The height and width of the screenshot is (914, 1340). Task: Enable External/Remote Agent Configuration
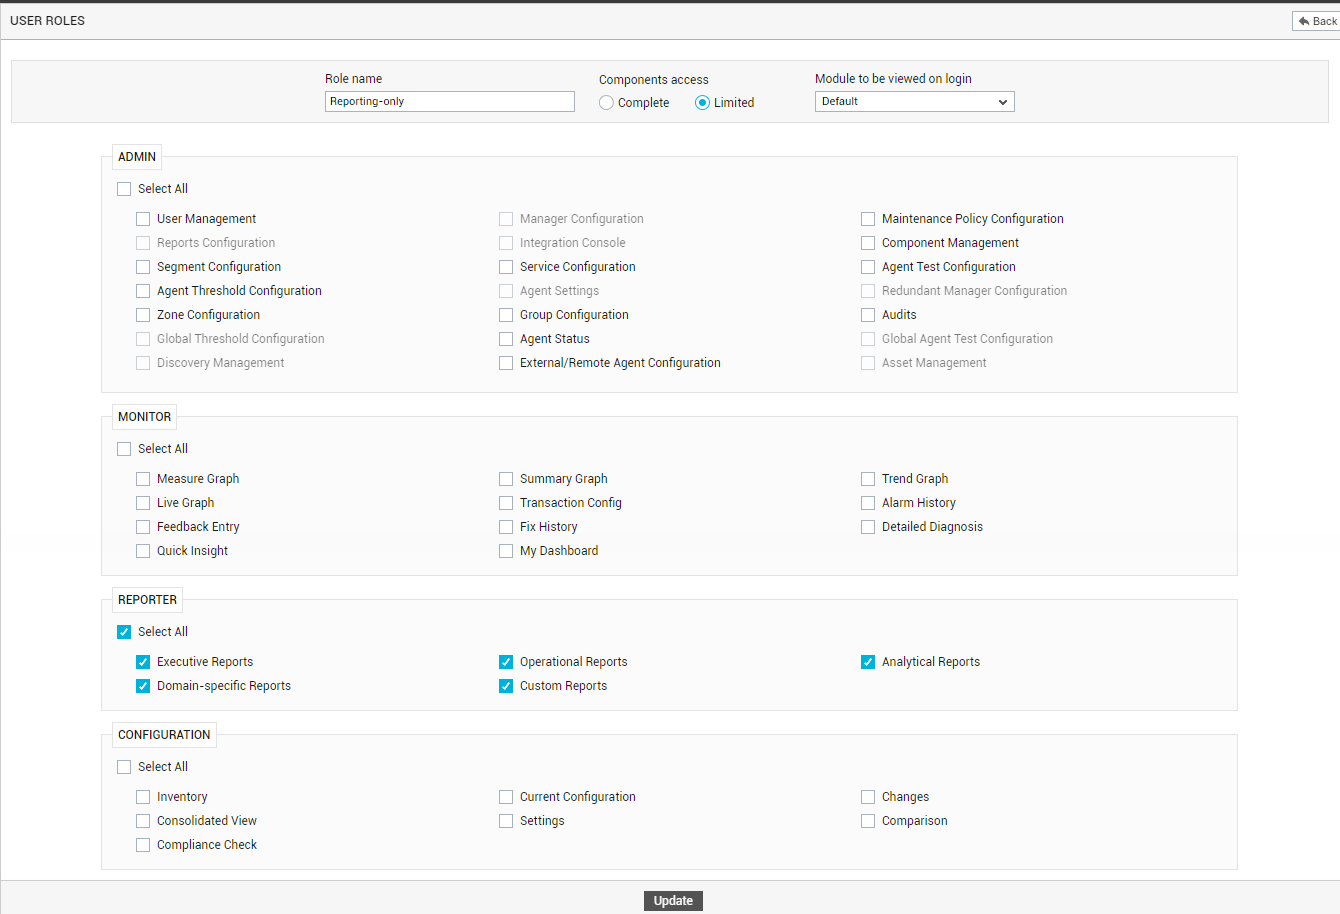click(506, 363)
